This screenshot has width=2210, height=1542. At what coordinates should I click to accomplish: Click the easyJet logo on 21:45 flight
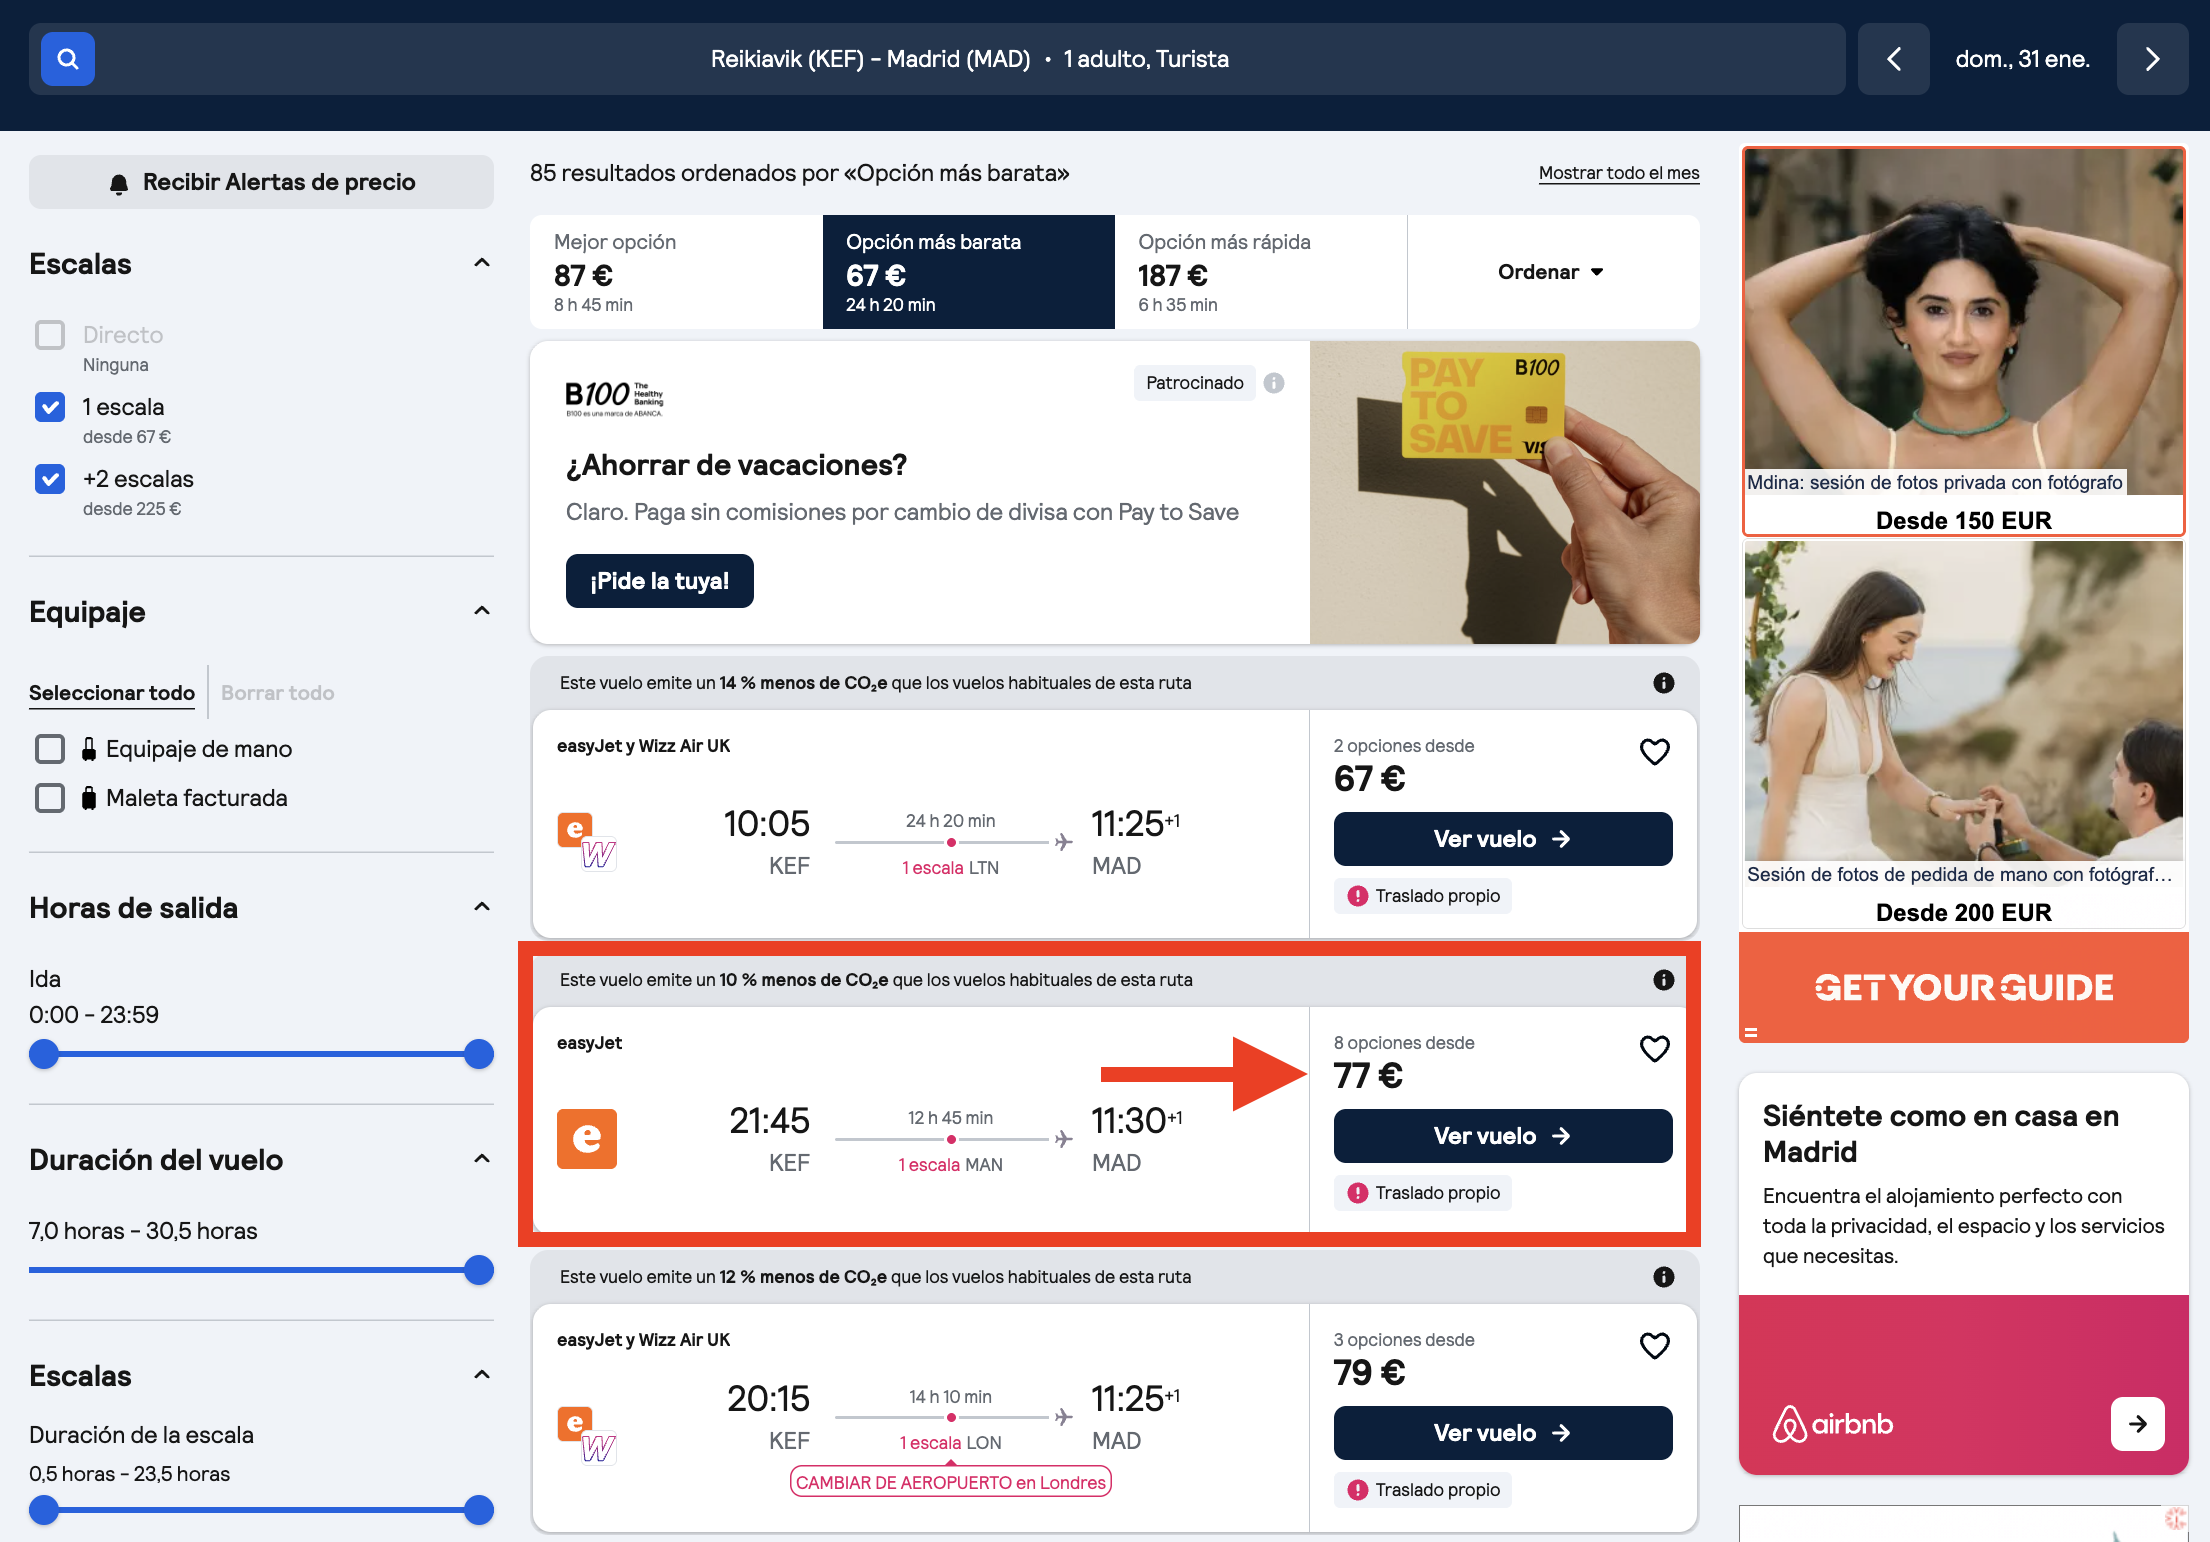pyautogui.click(x=587, y=1139)
